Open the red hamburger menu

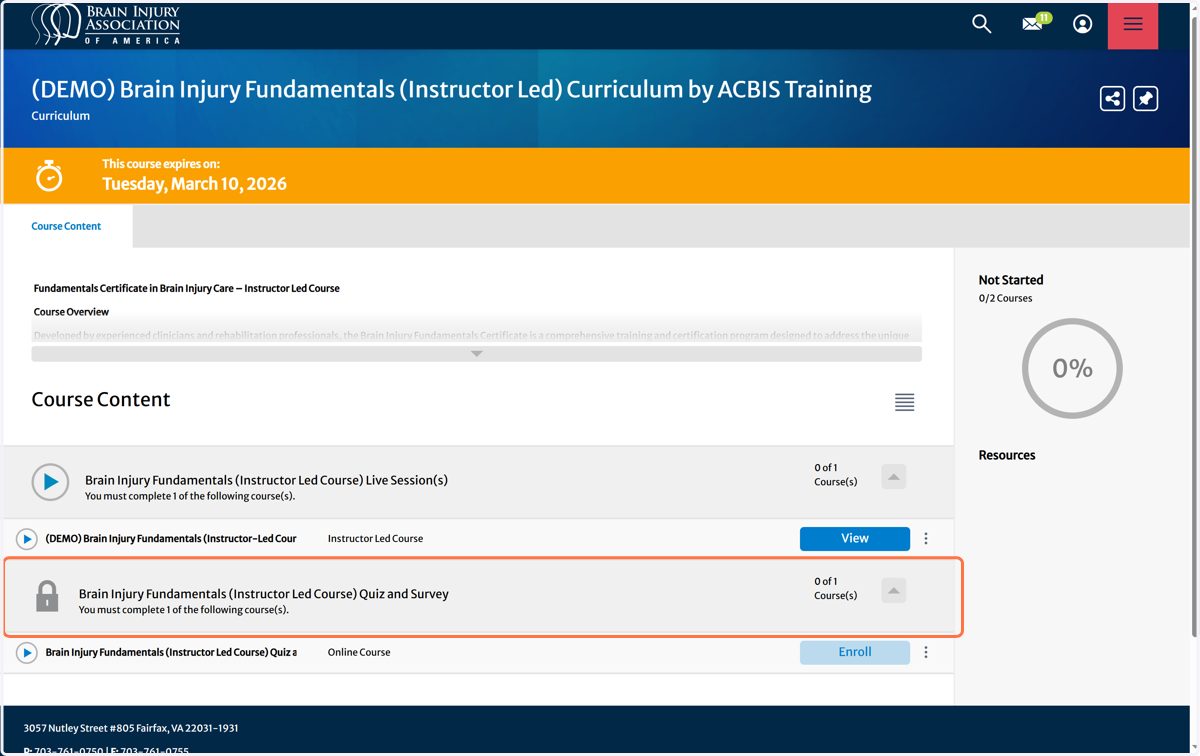[1133, 25]
